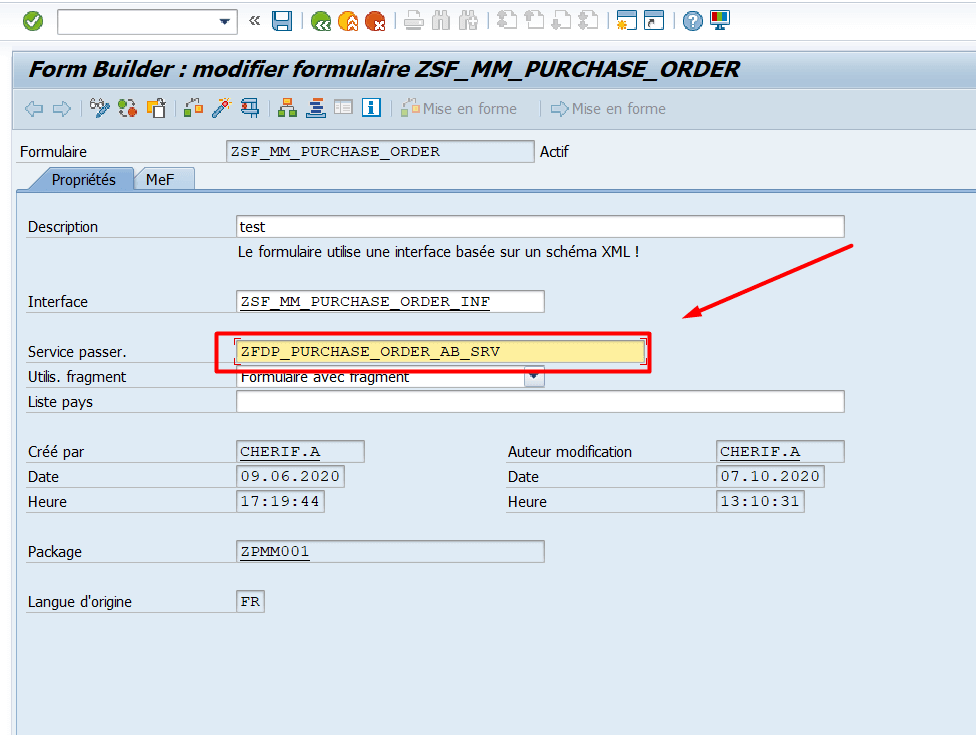The height and width of the screenshot is (735, 976).
Task: Click Auteur modification value CHERIF.A
Action: pos(781,452)
